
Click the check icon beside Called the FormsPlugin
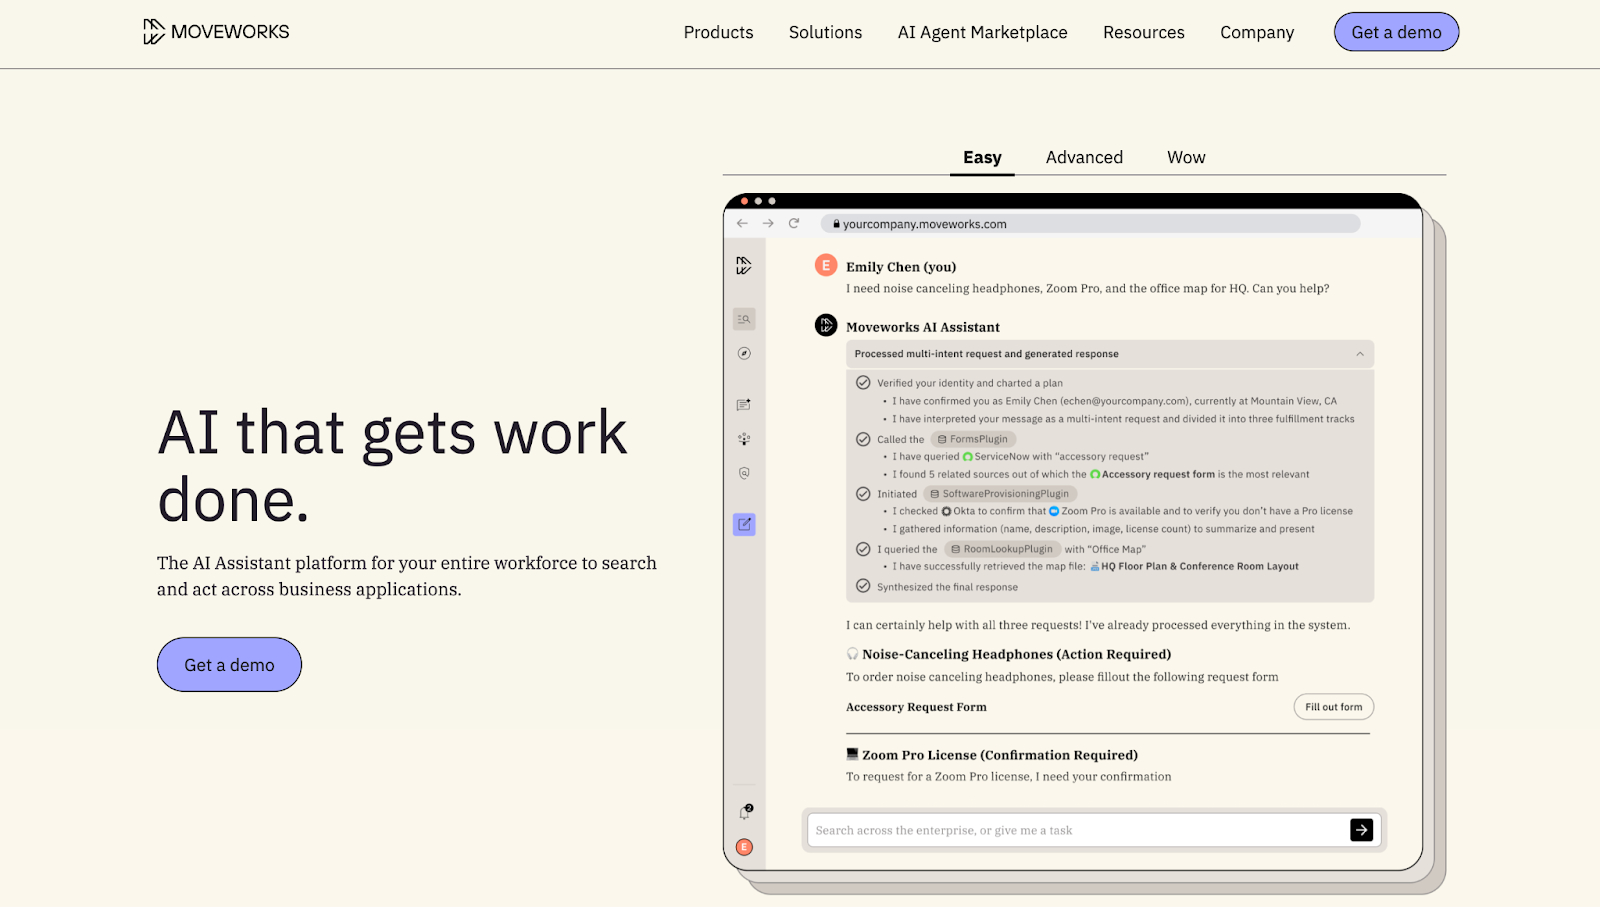coord(863,439)
